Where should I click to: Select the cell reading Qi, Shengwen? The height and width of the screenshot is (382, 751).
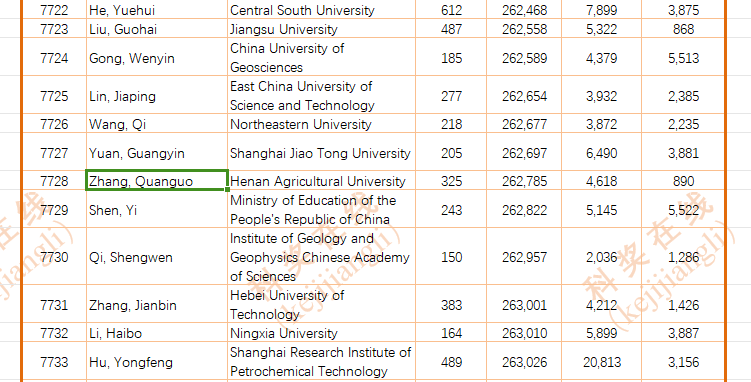point(157,256)
